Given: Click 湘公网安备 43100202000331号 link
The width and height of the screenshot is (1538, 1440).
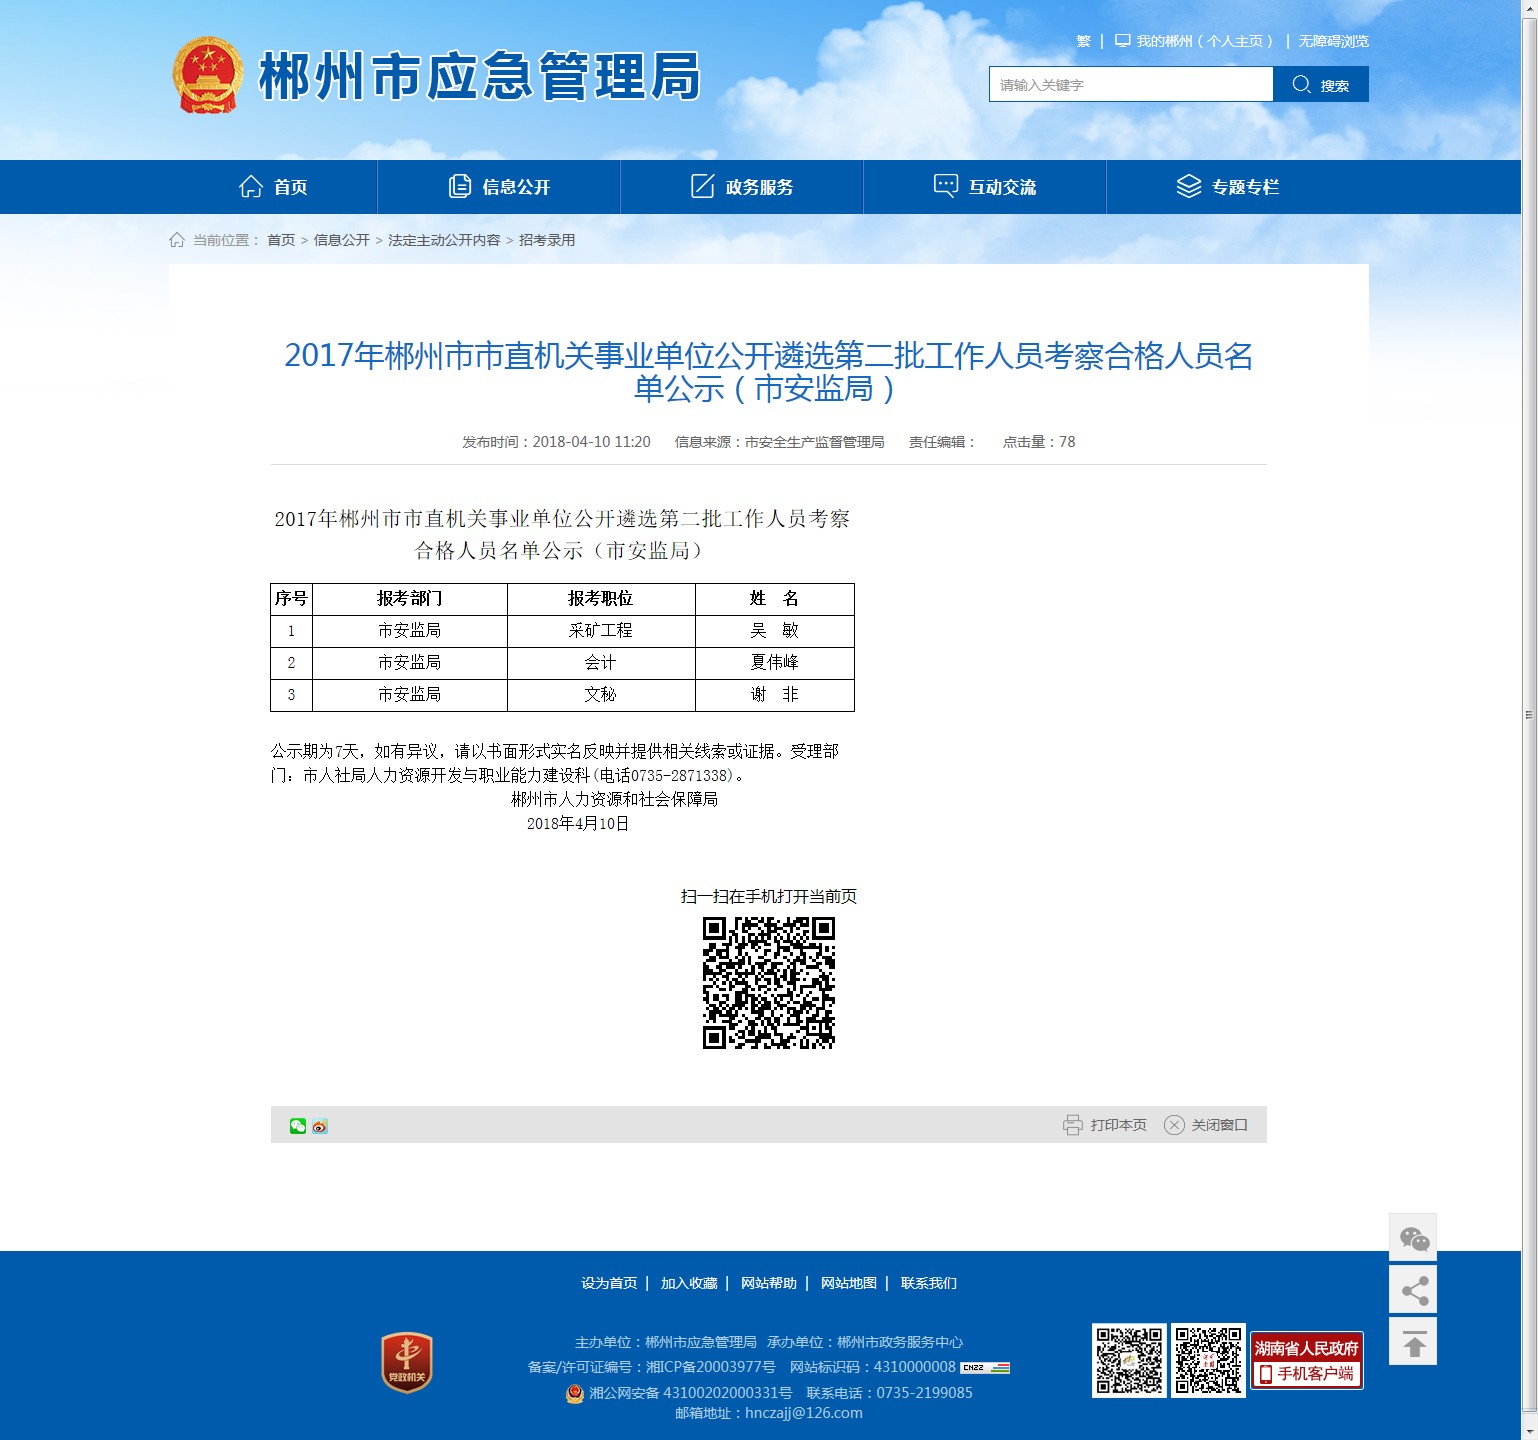Looking at the screenshot, I should pyautogui.click(x=690, y=1393).
